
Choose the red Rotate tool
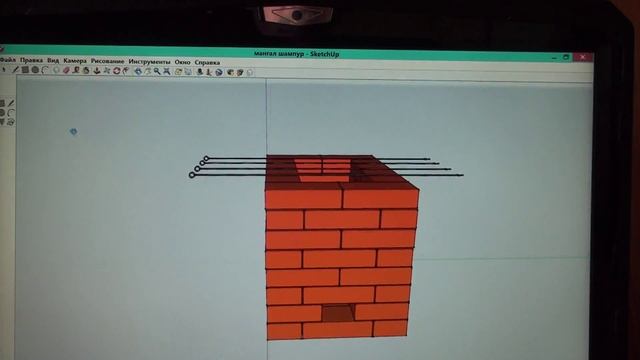(x=116, y=71)
